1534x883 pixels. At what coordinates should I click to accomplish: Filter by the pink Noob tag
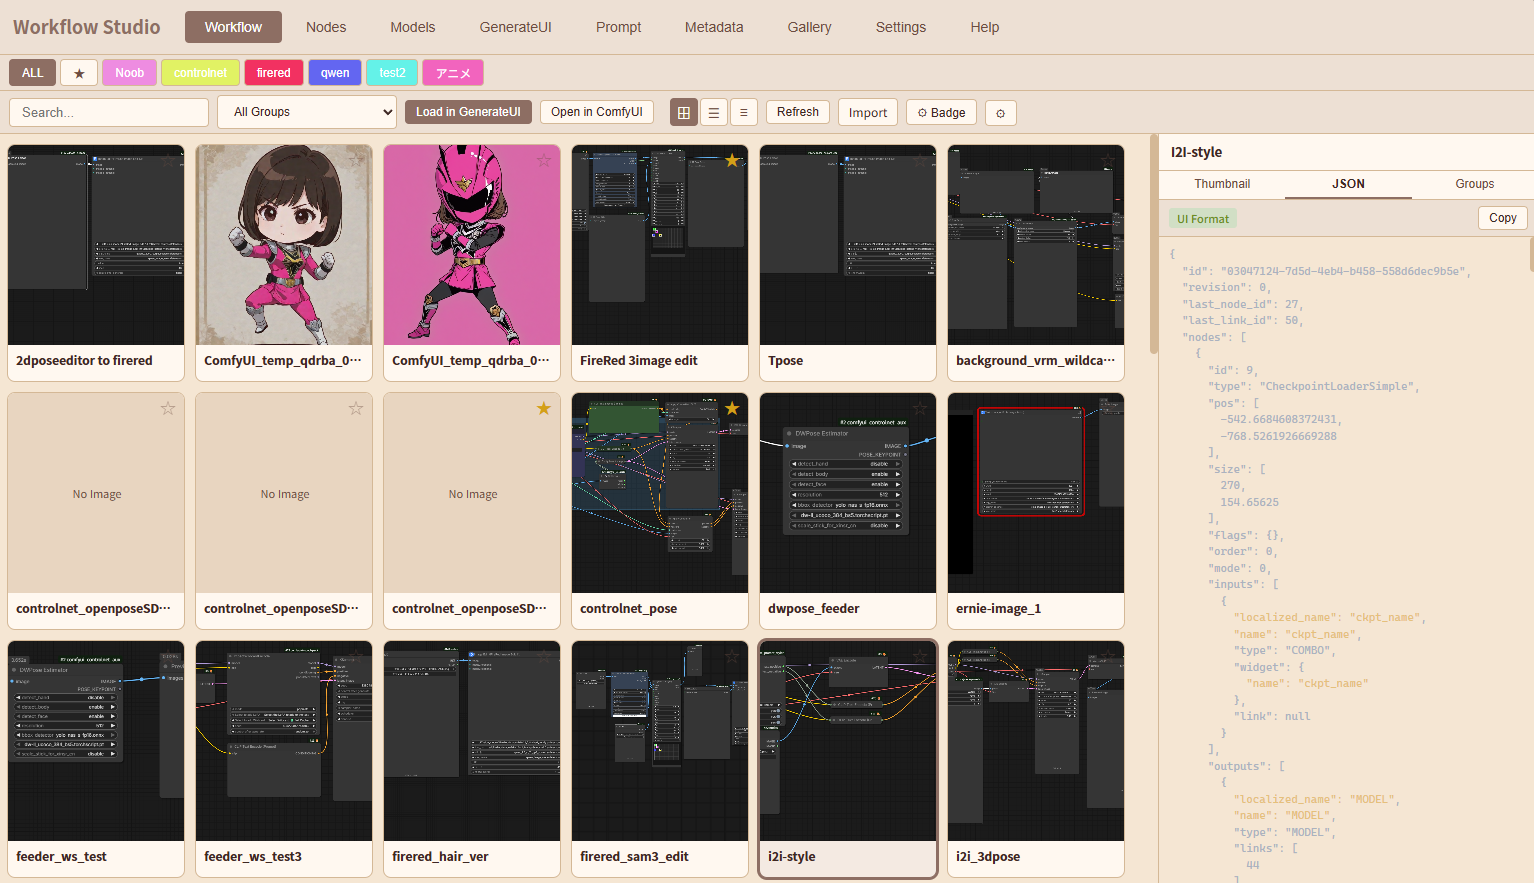pyautogui.click(x=129, y=73)
